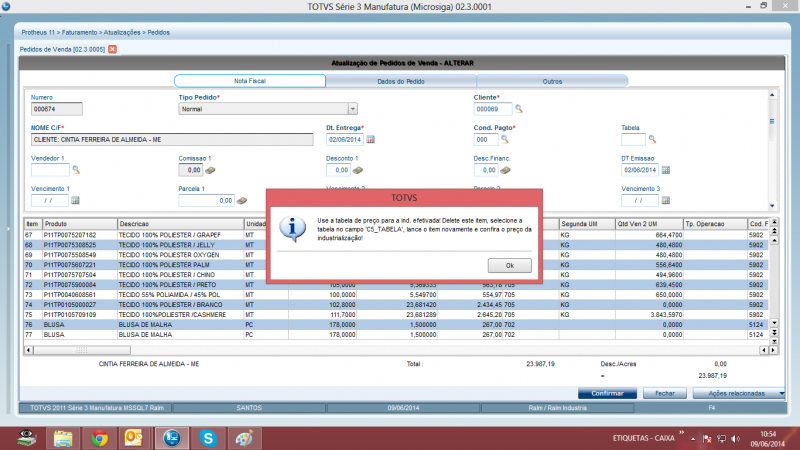Switch to the Dados do Pedido tab

(x=401, y=81)
